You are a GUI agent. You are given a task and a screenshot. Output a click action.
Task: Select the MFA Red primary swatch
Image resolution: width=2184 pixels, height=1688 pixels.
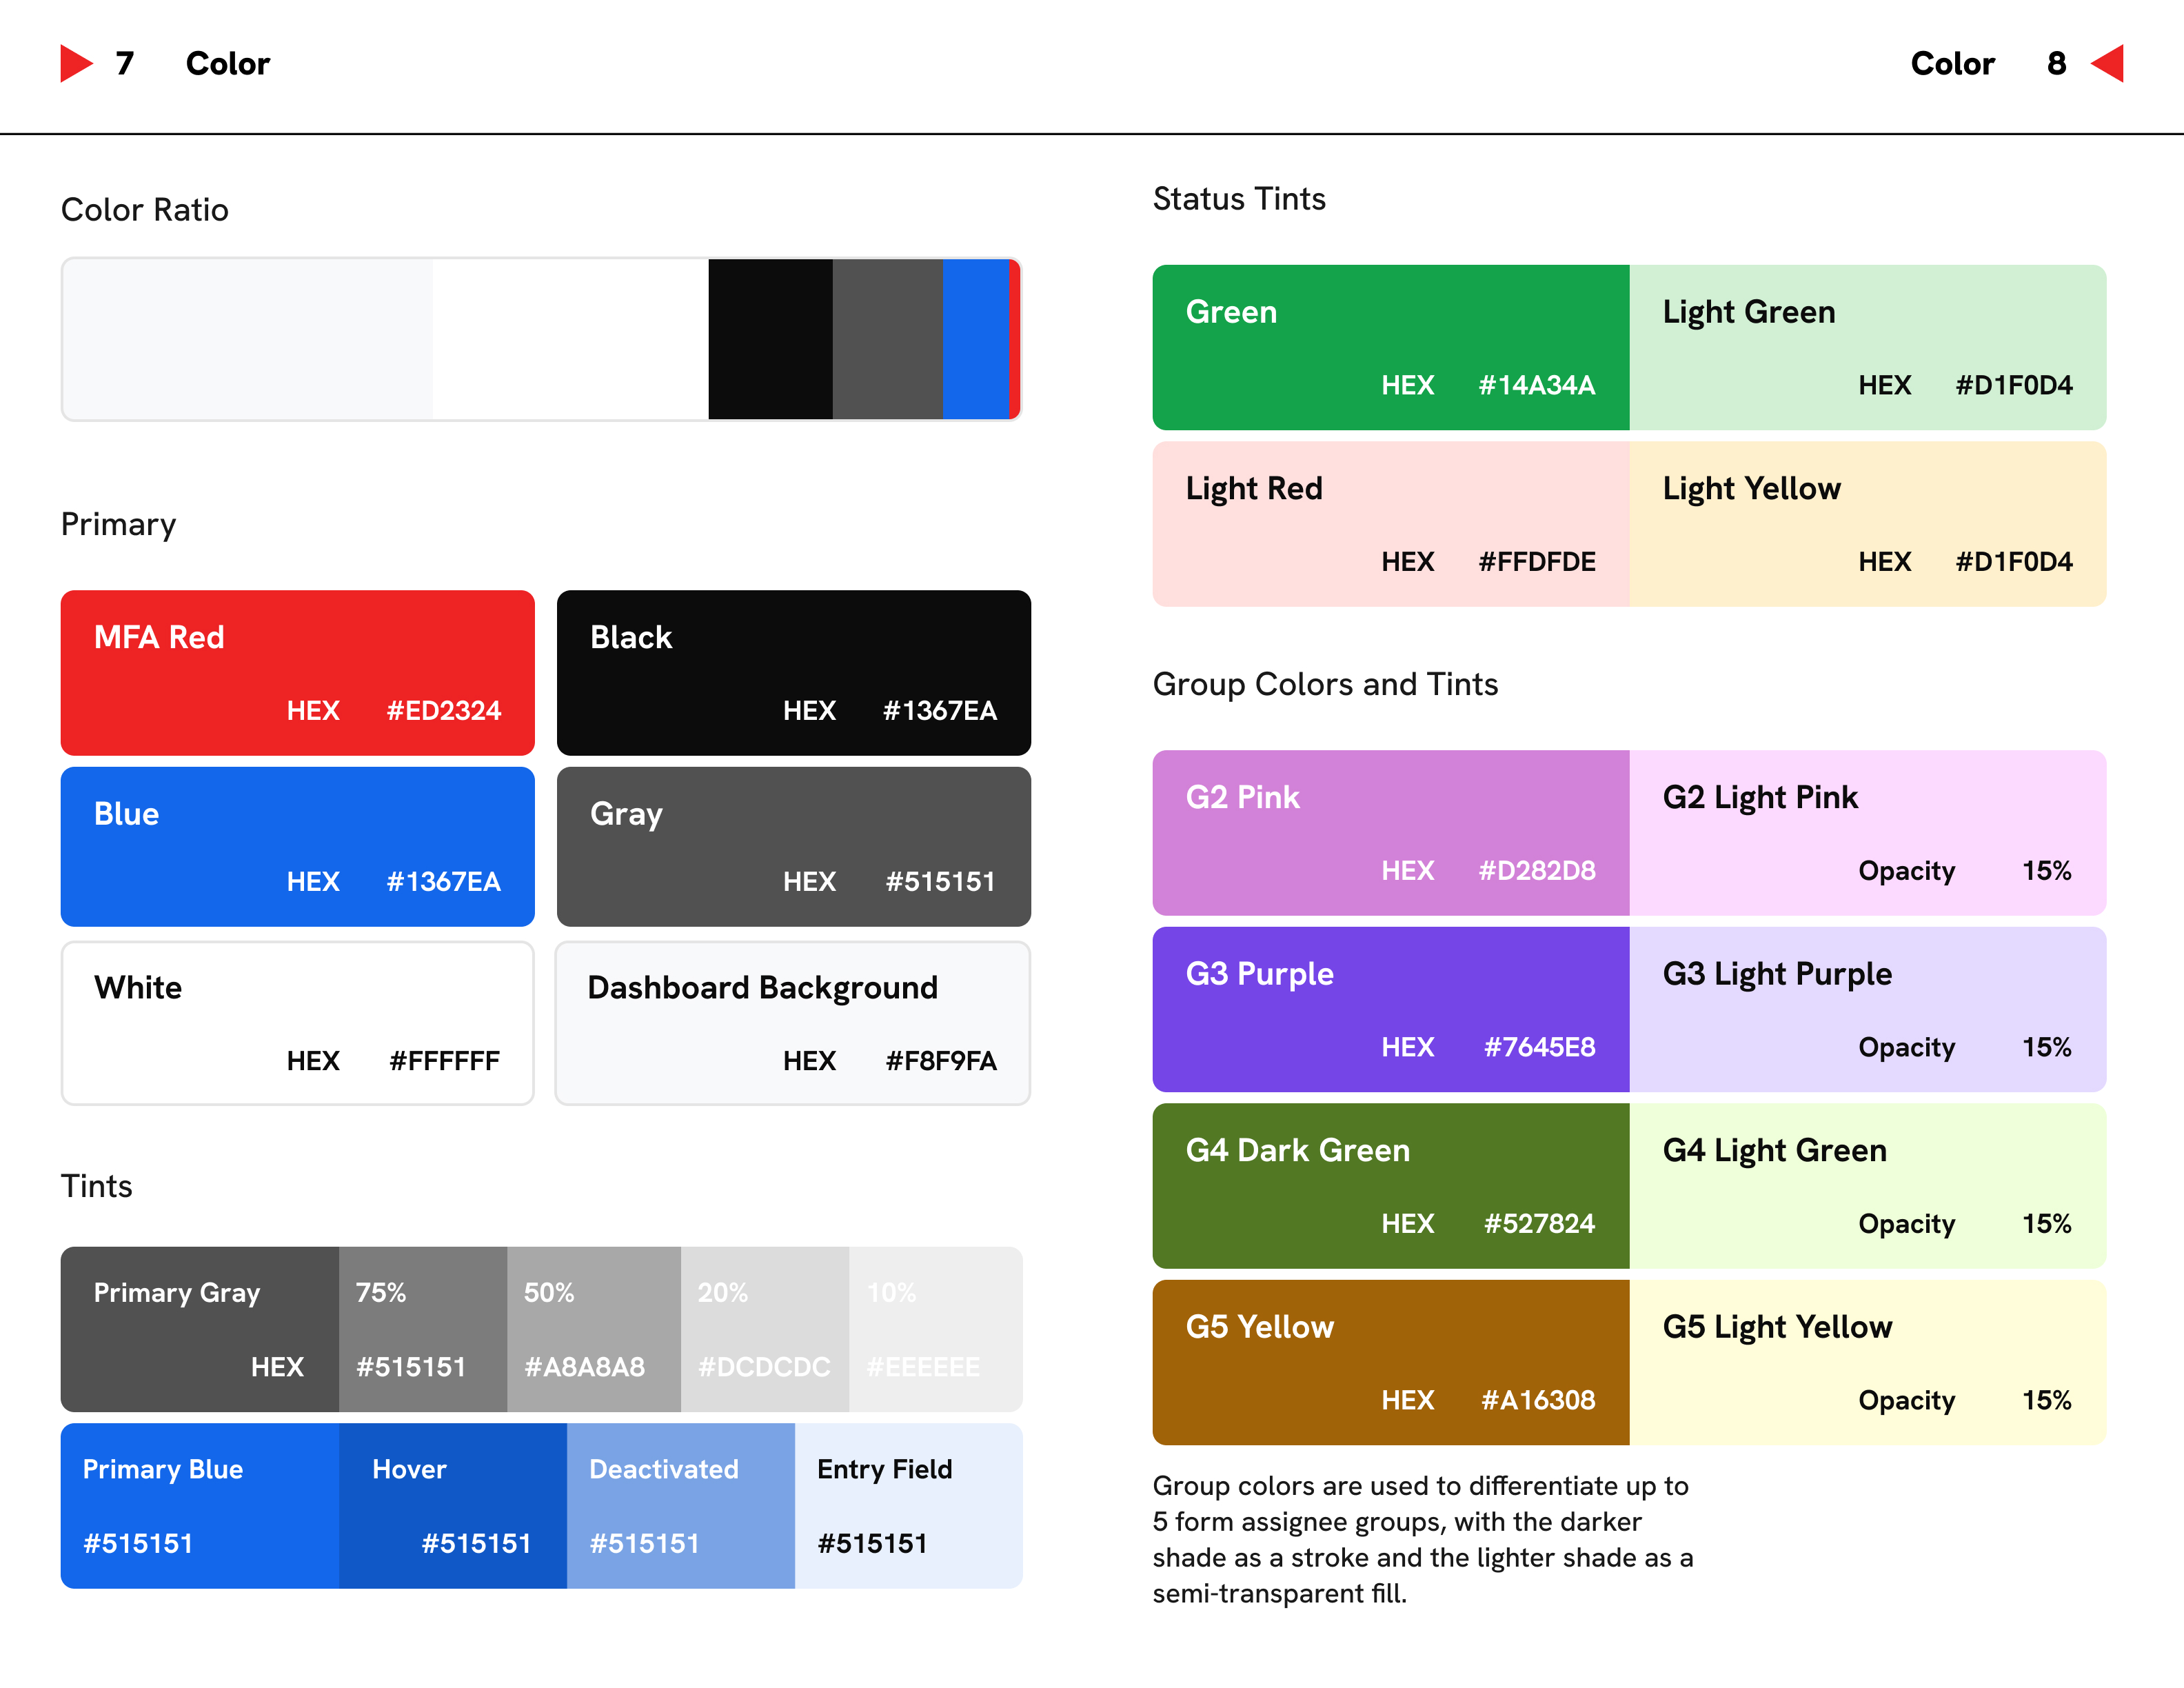click(297, 672)
